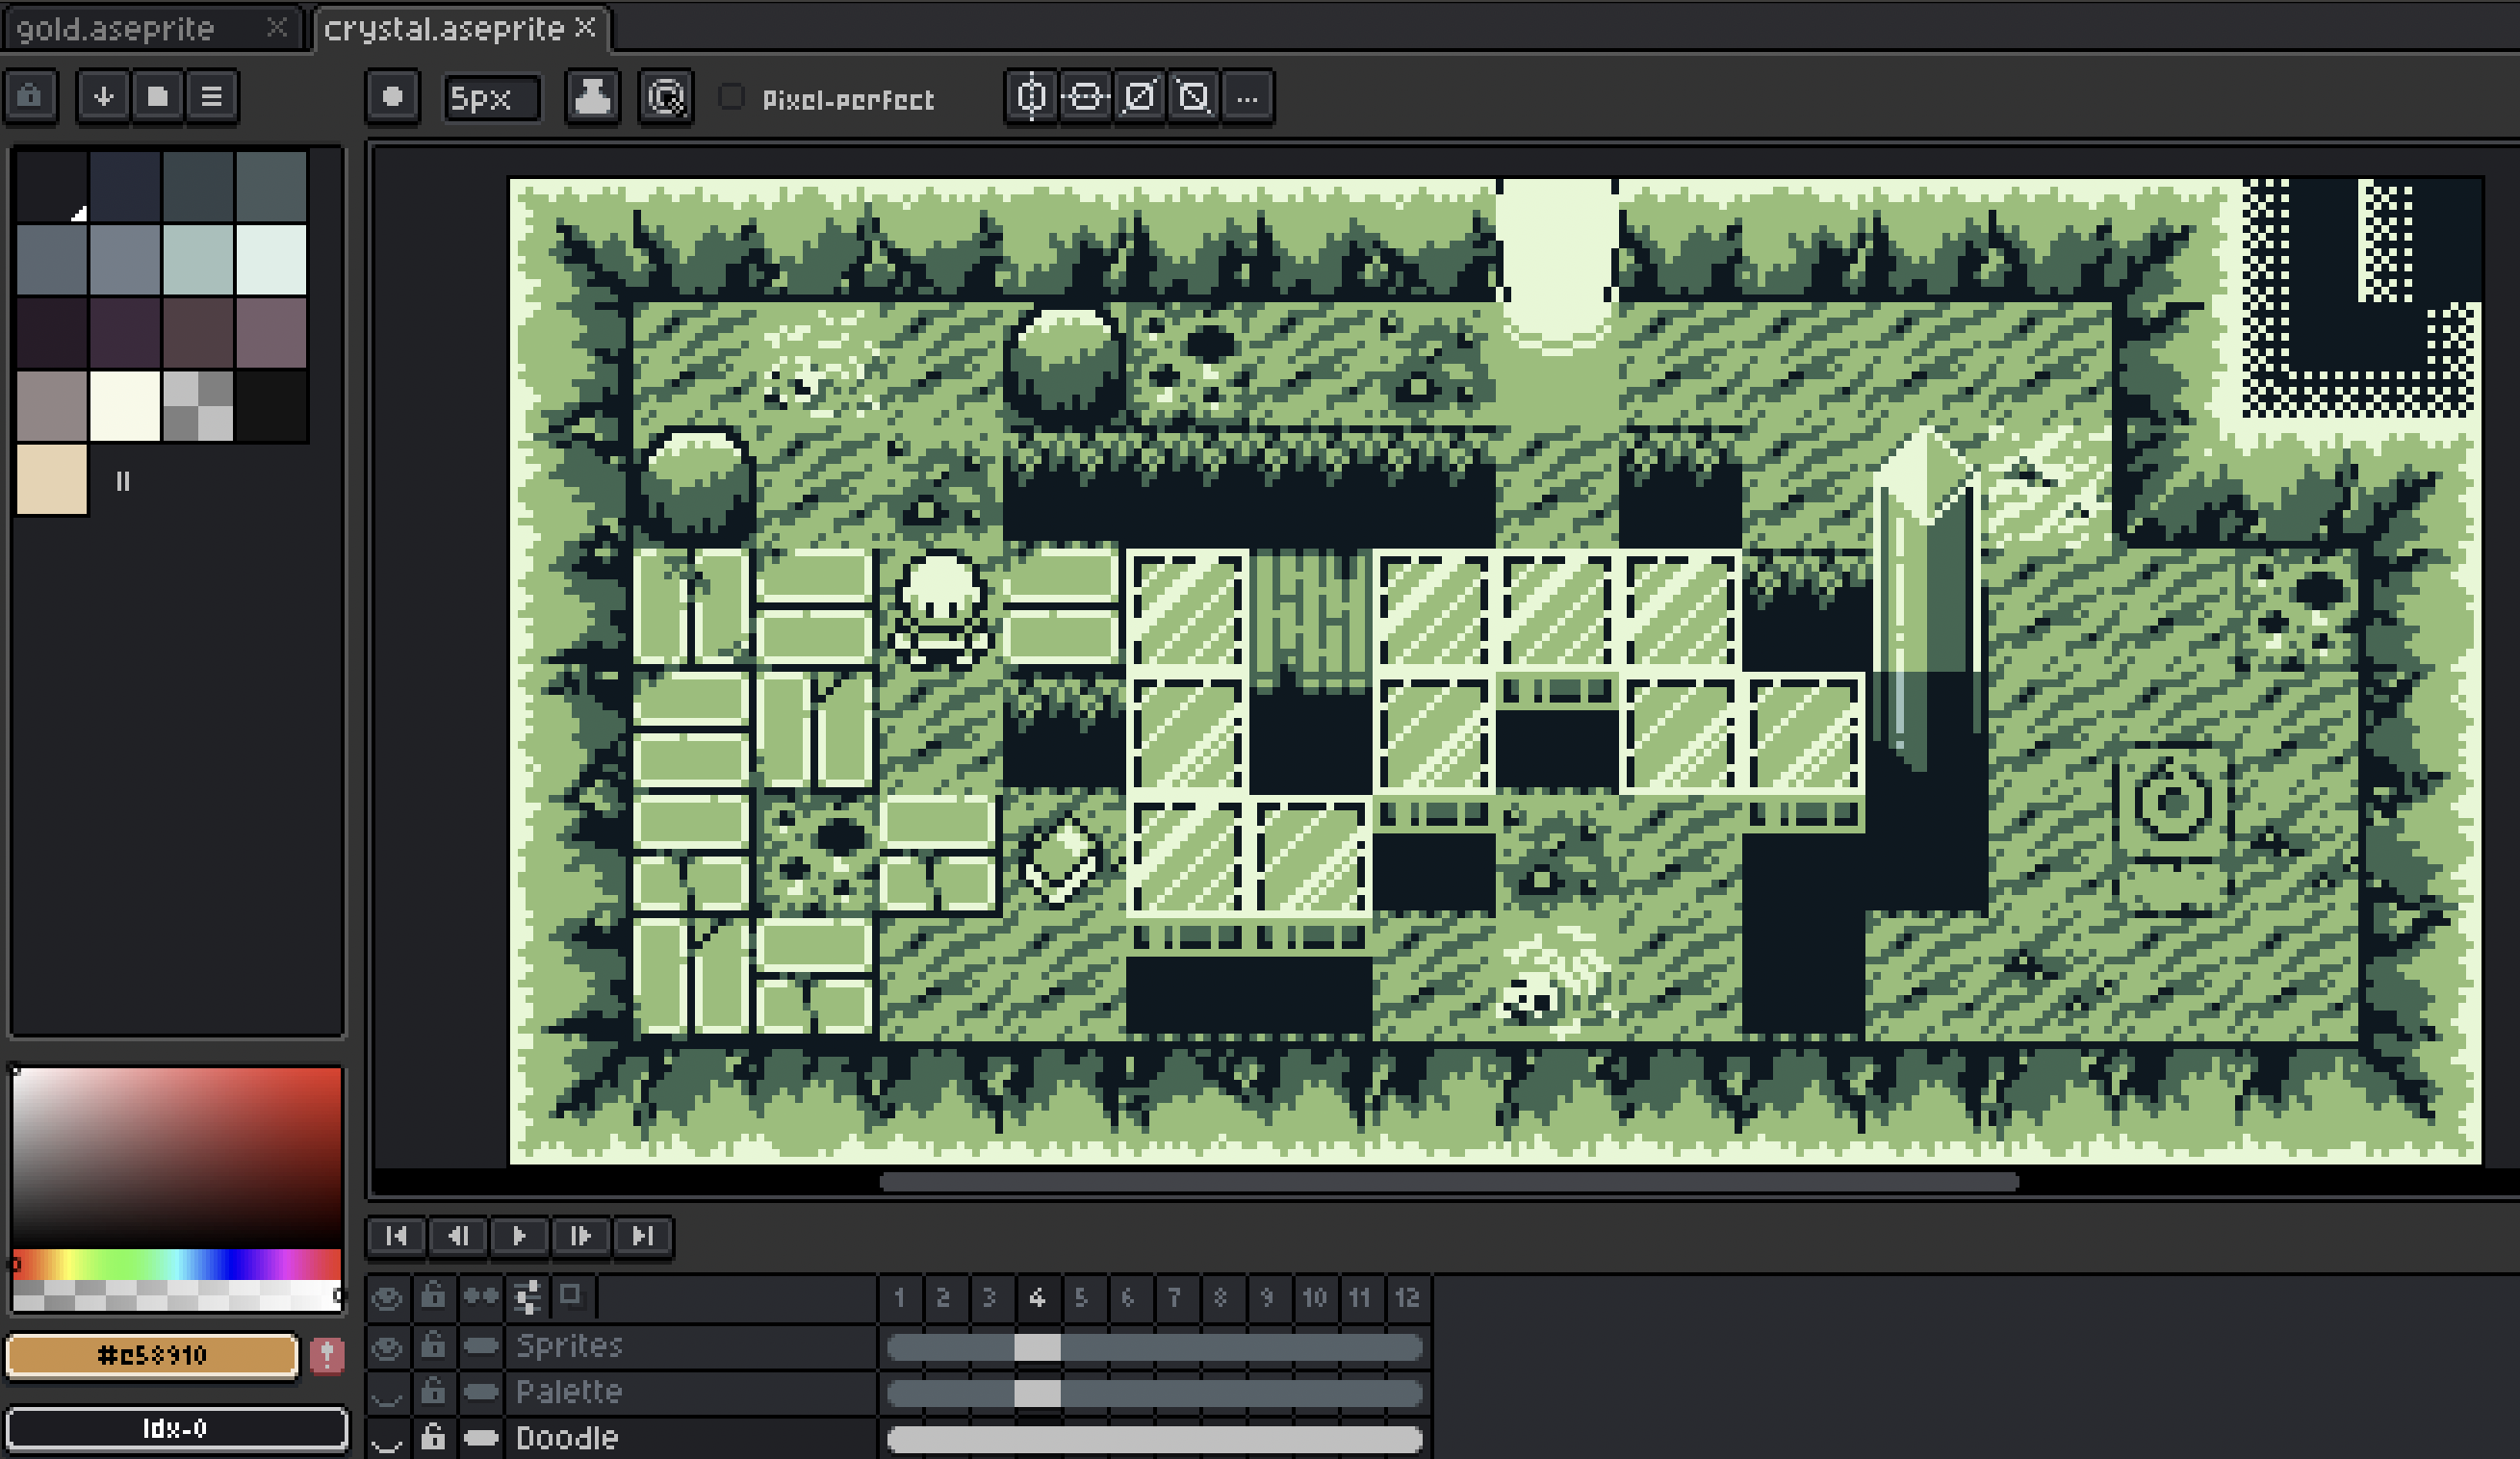The width and height of the screenshot is (2520, 1459).
Task: Open the dynamics pressure icon
Action: coord(665,97)
